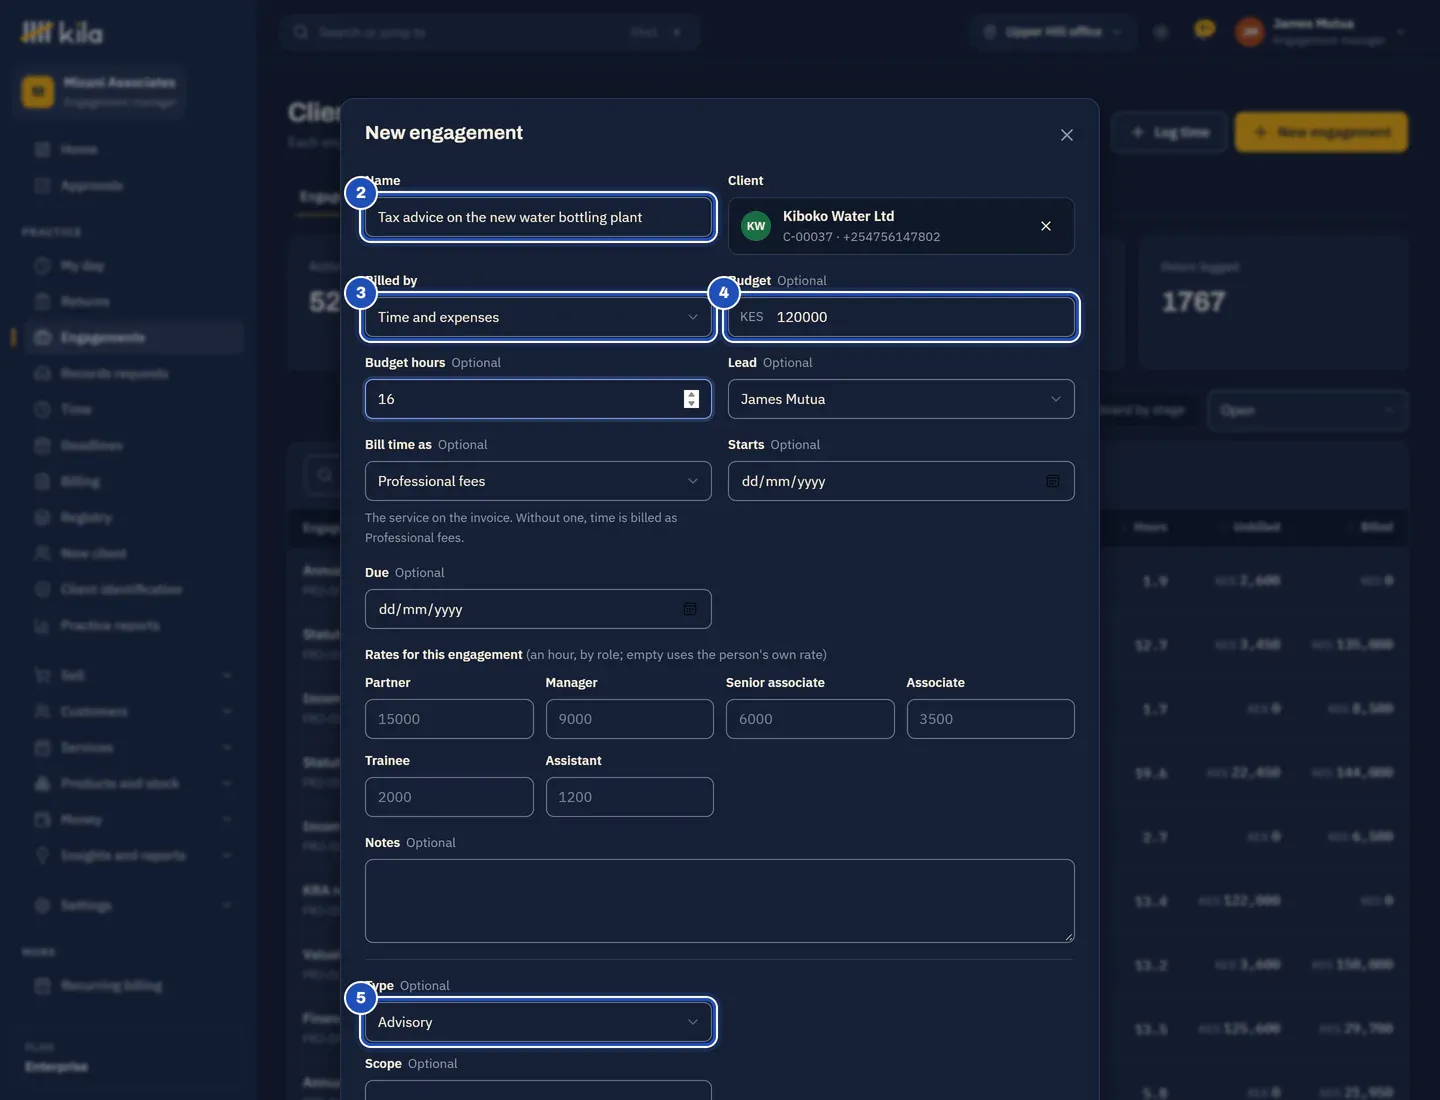This screenshot has height=1100, width=1440.
Task: Click the Scope input field
Action: (x=538, y=1090)
